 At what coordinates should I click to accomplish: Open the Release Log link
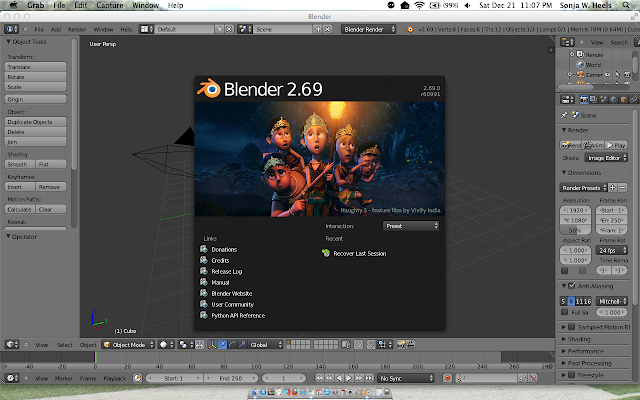(x=227, y=271)
